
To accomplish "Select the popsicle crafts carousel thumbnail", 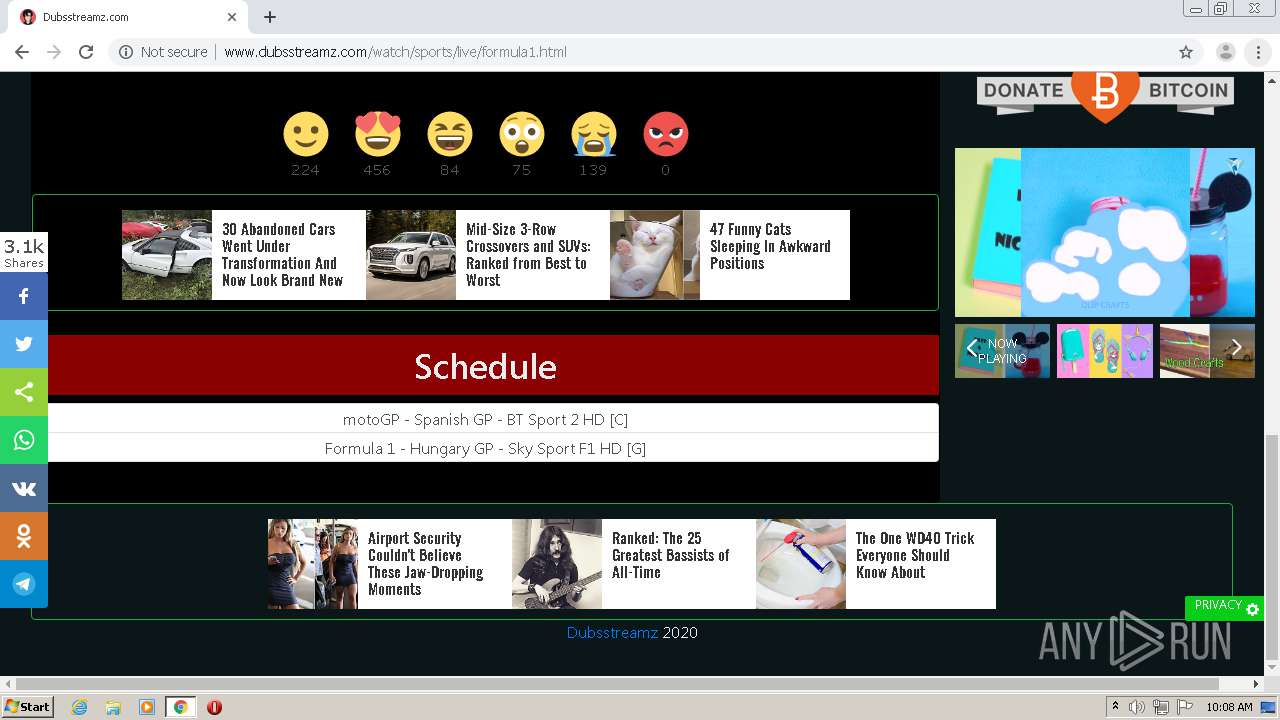I will pyautogui.click(x=1105, y=351).
